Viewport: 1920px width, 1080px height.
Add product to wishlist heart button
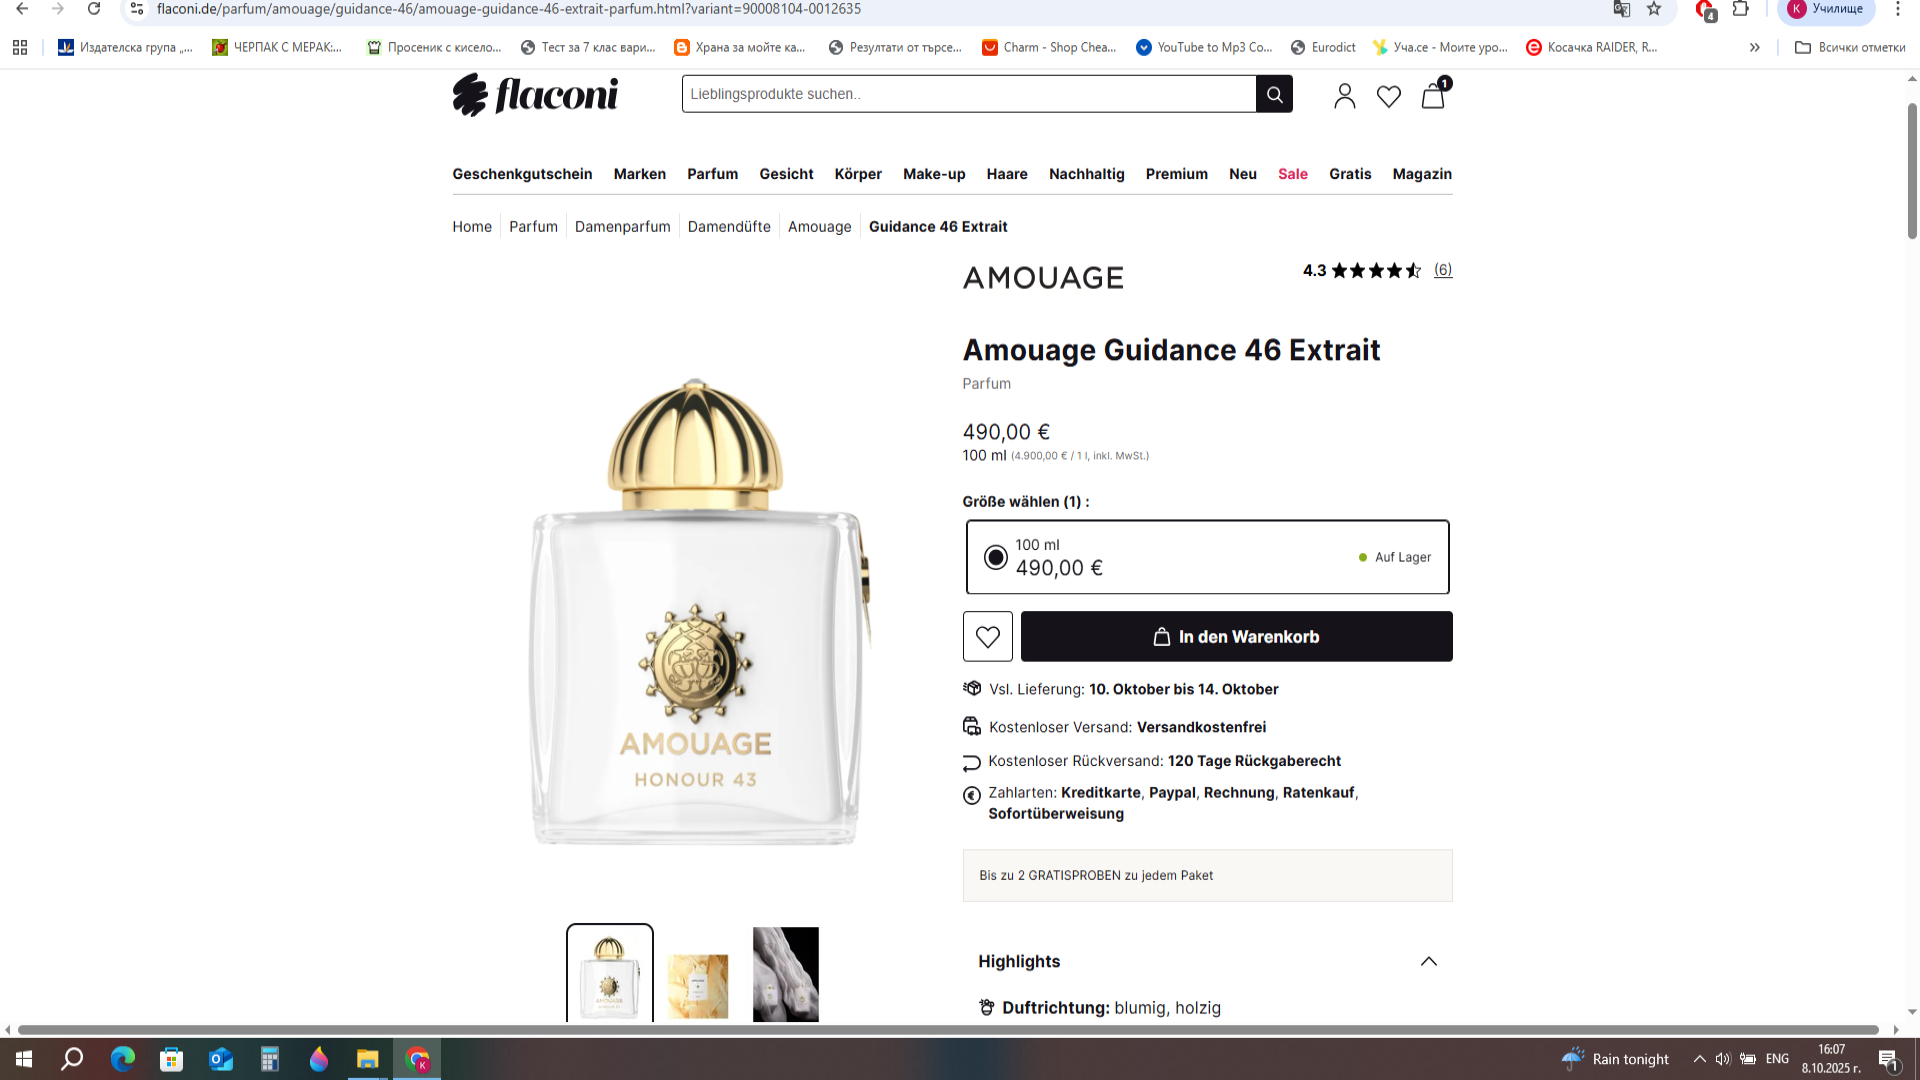(x=988, y=636)
